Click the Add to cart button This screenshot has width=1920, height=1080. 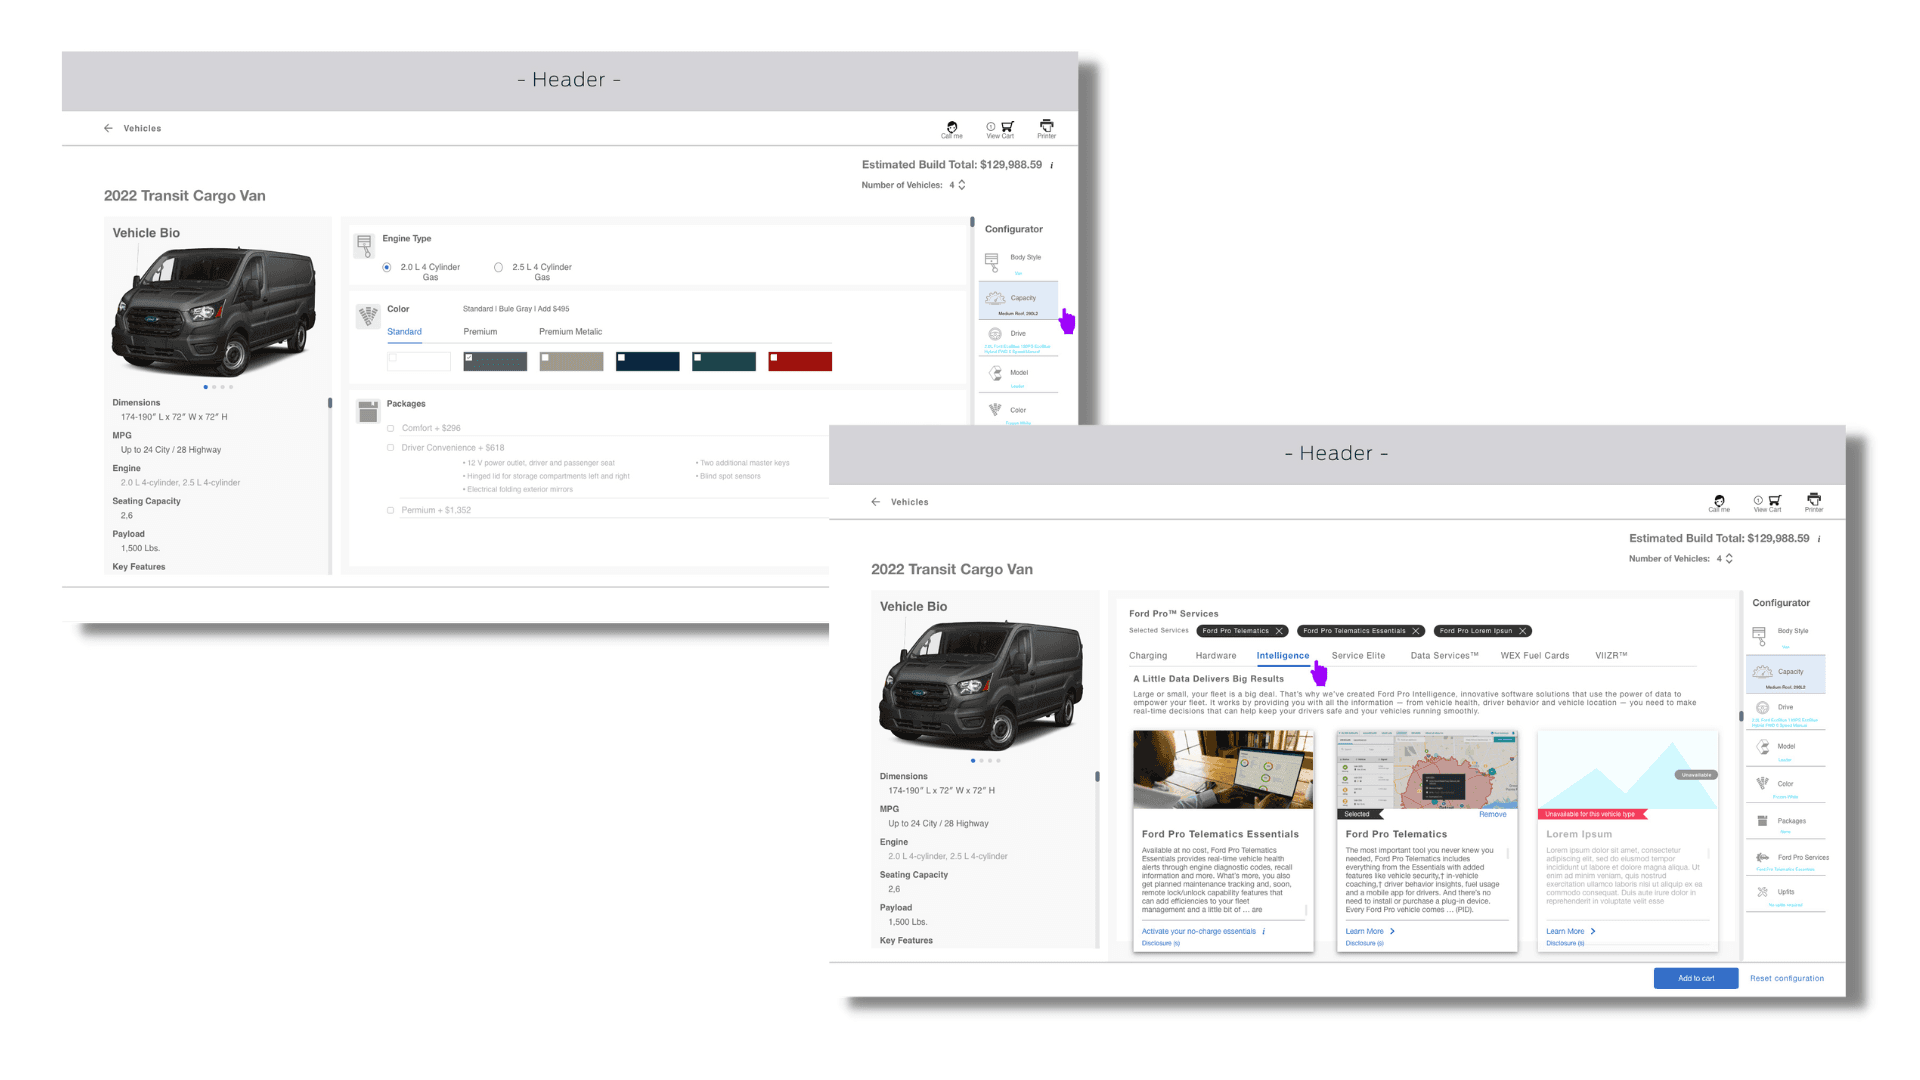(1696, 979)
